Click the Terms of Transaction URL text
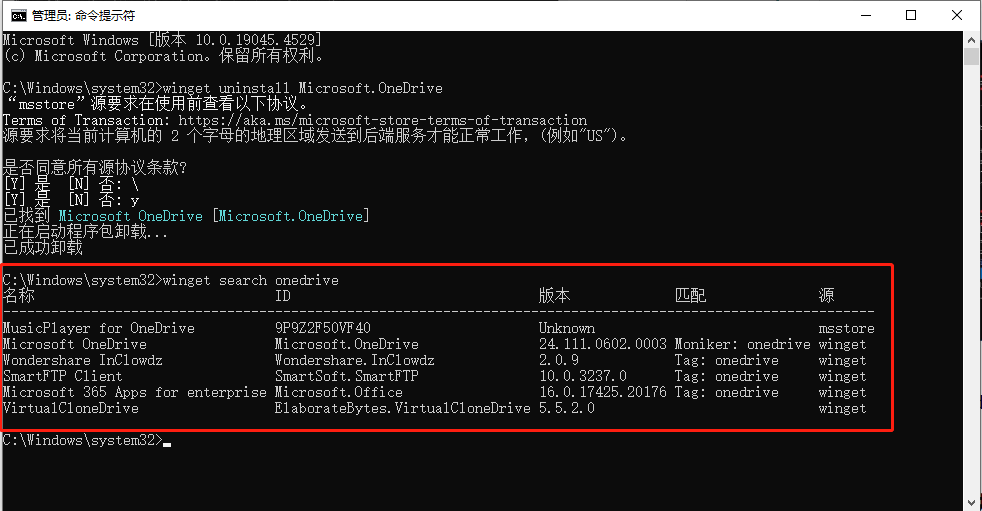Viewport: 982px width, 511px height. (382, 120)
